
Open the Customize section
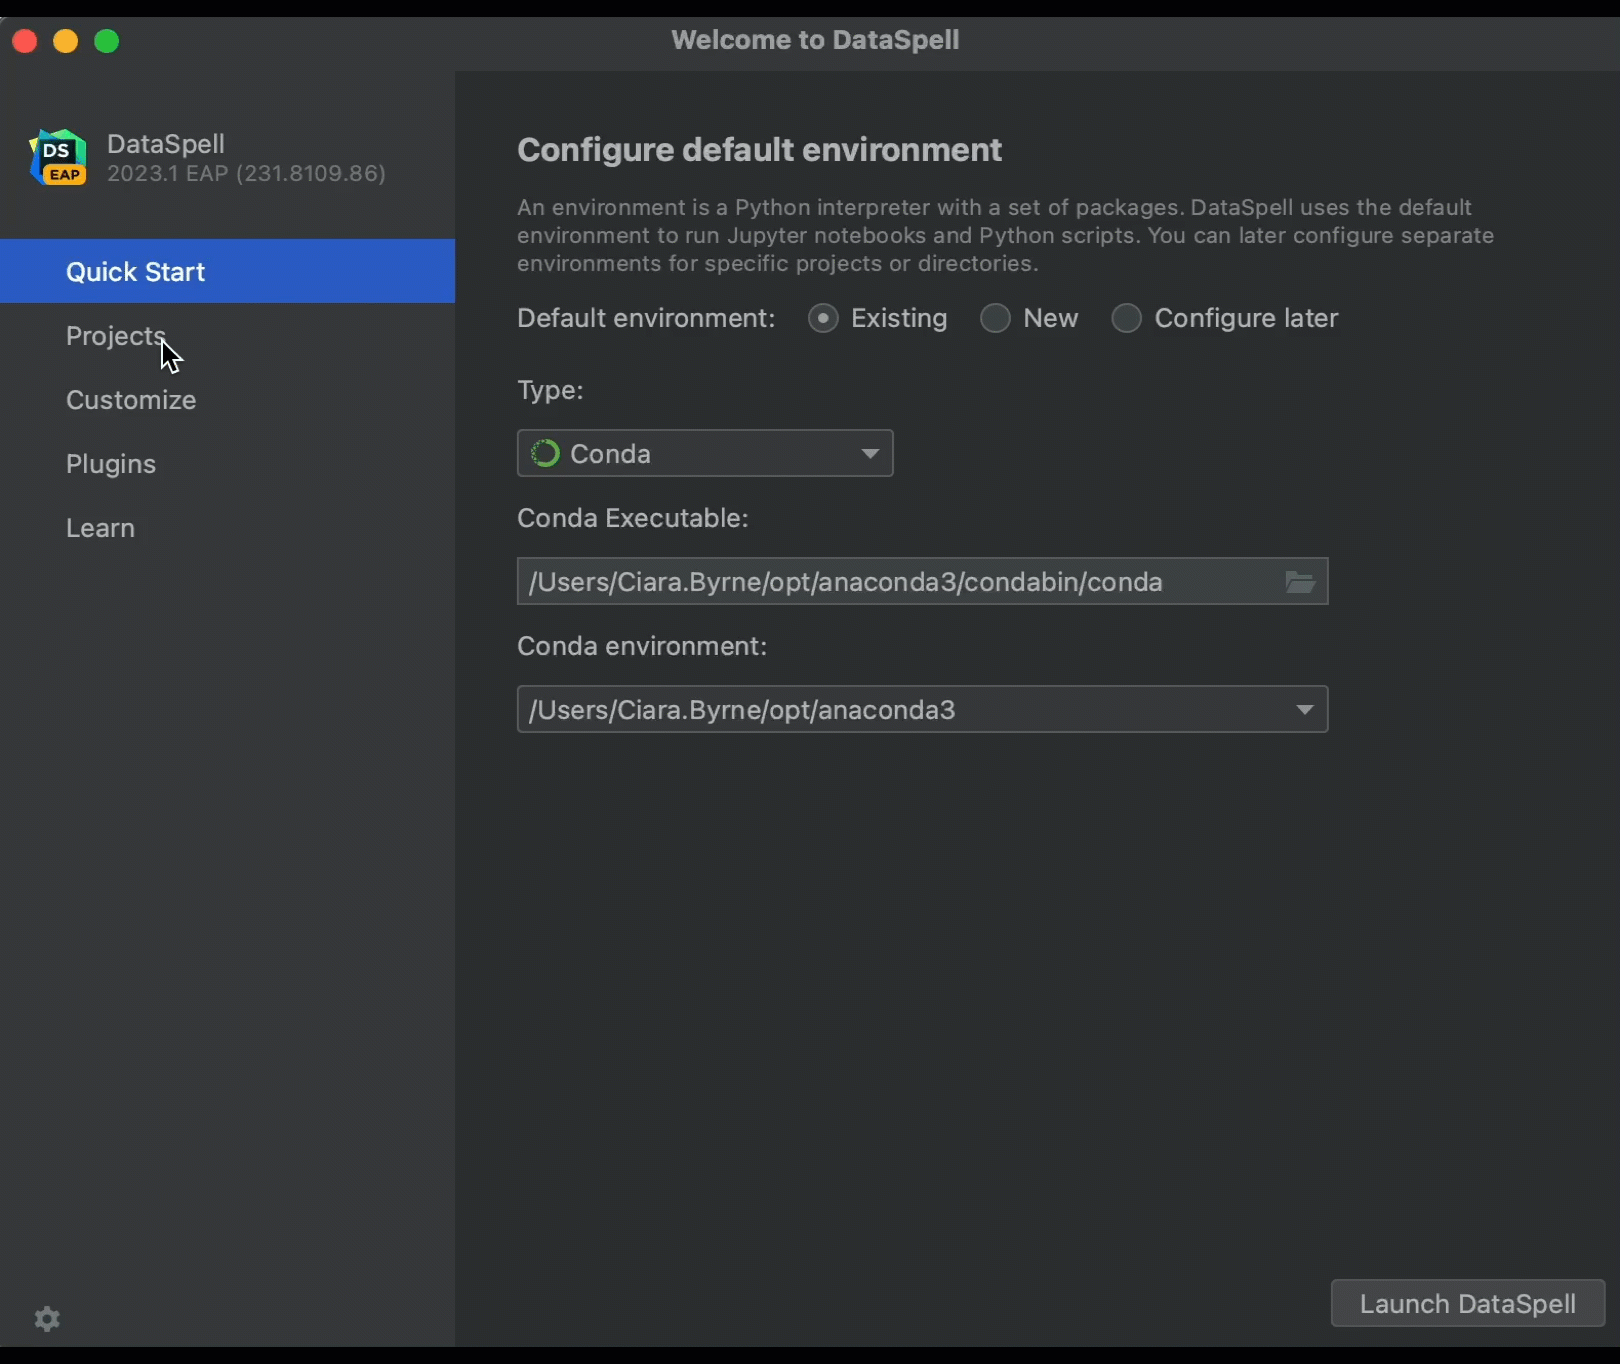(131, 400)
